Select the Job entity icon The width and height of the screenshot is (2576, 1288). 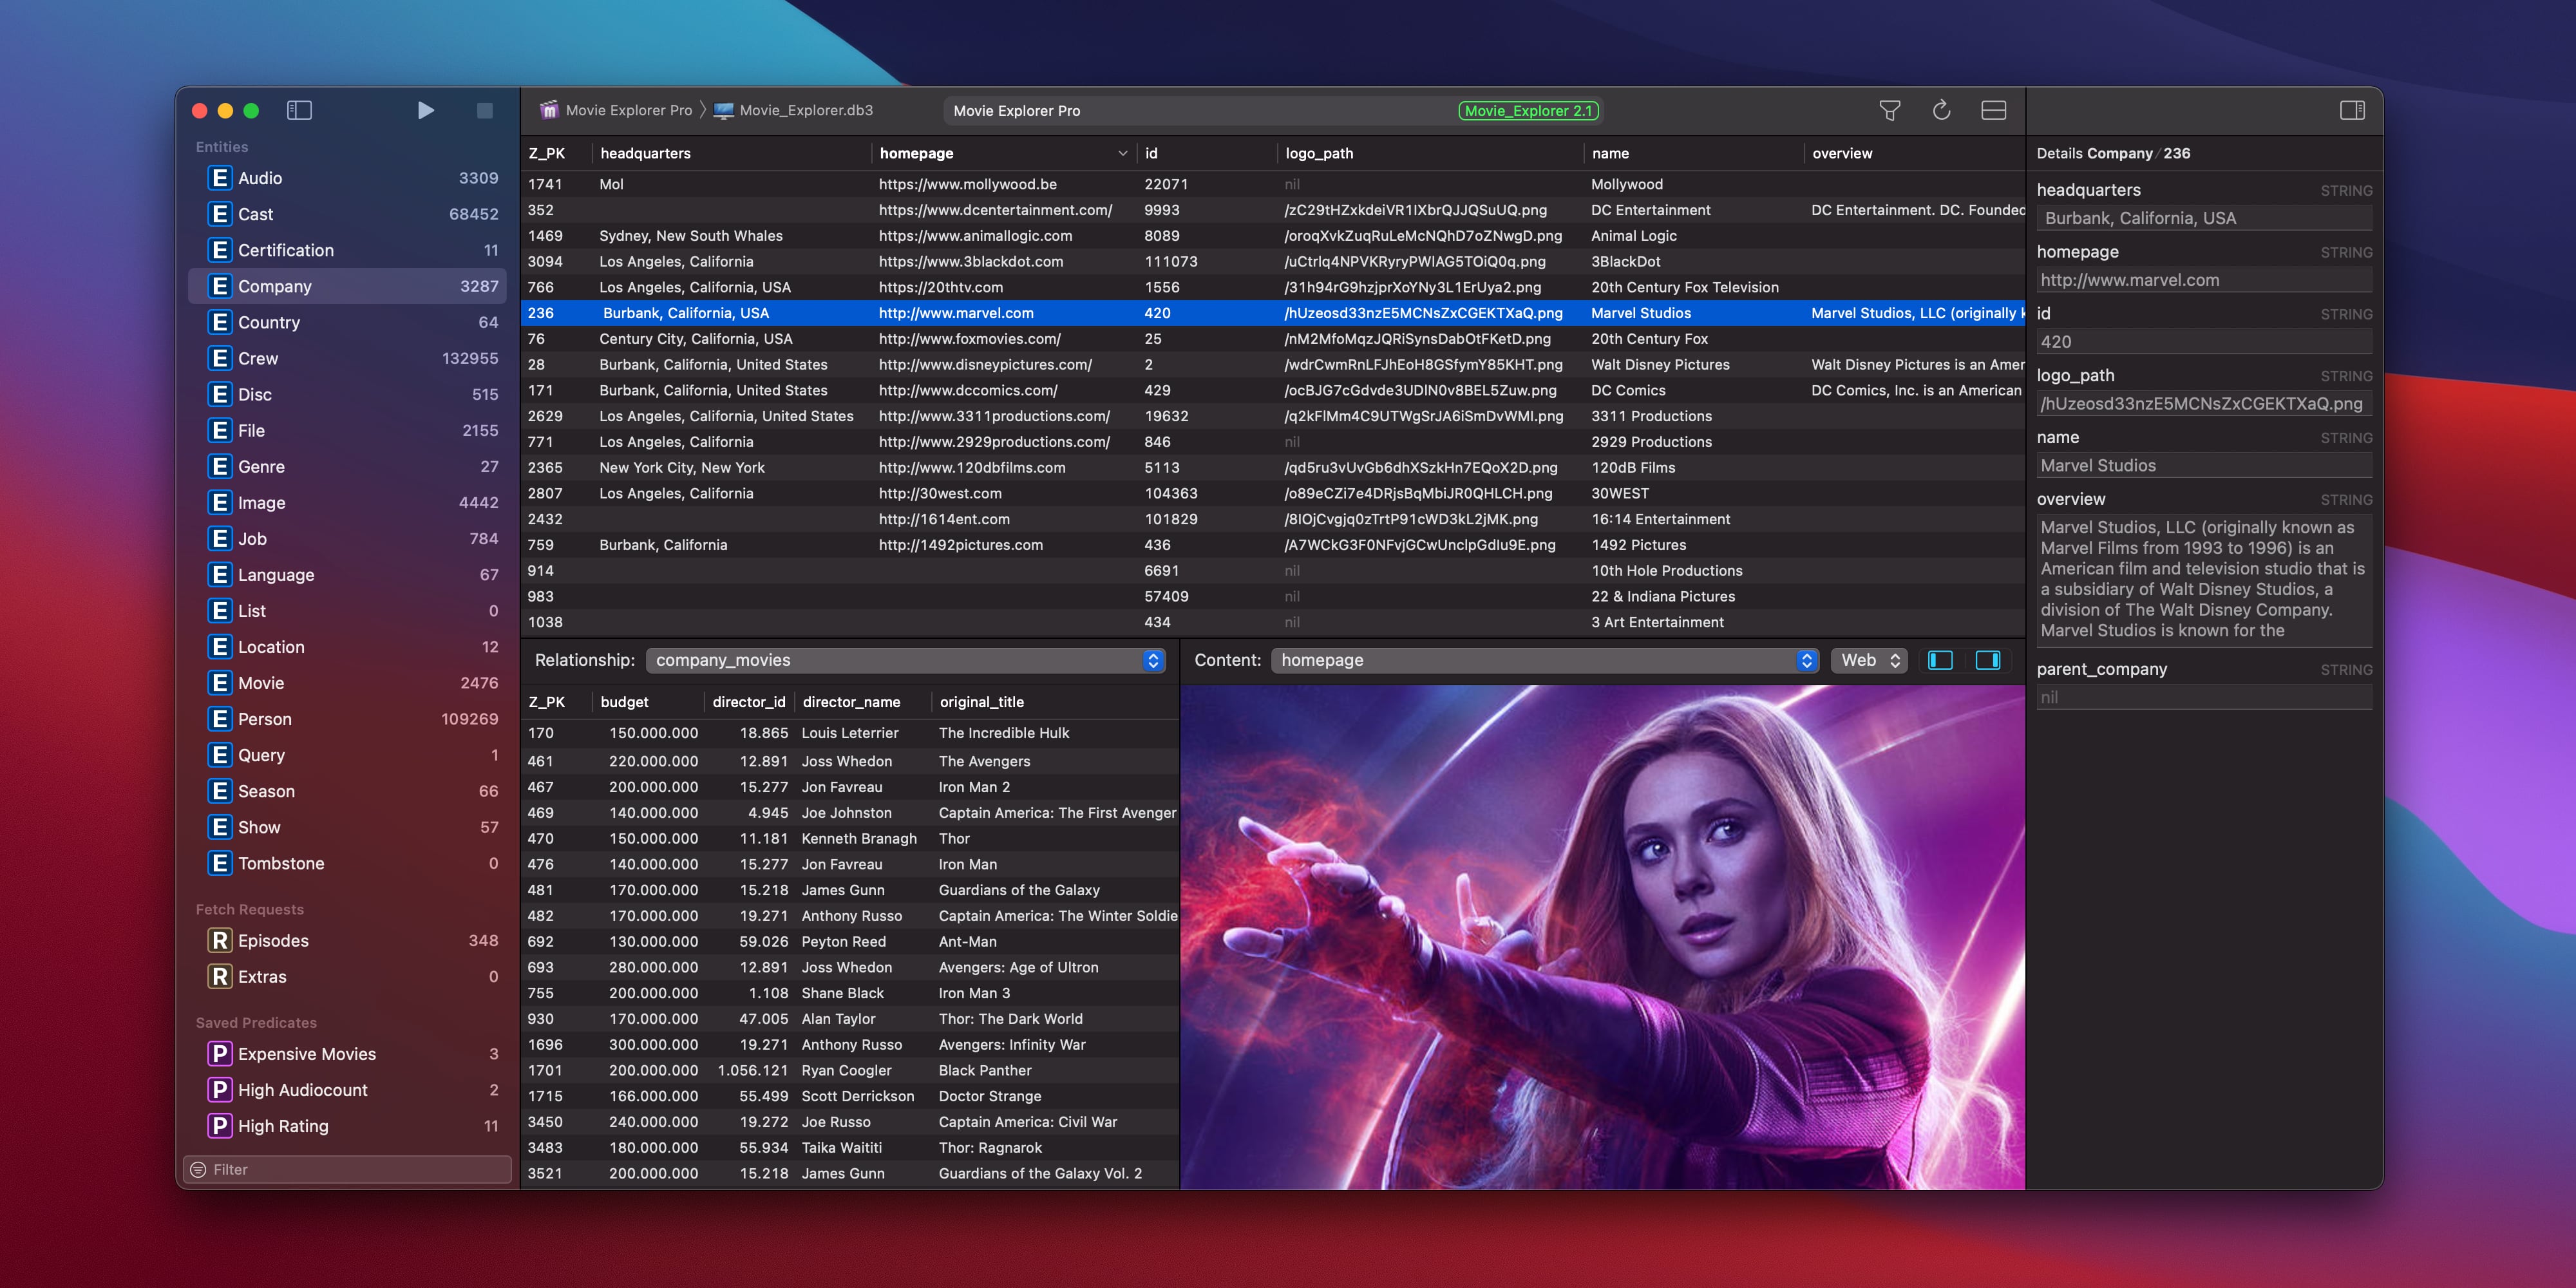pyautogui.click(x=220, y=538)
